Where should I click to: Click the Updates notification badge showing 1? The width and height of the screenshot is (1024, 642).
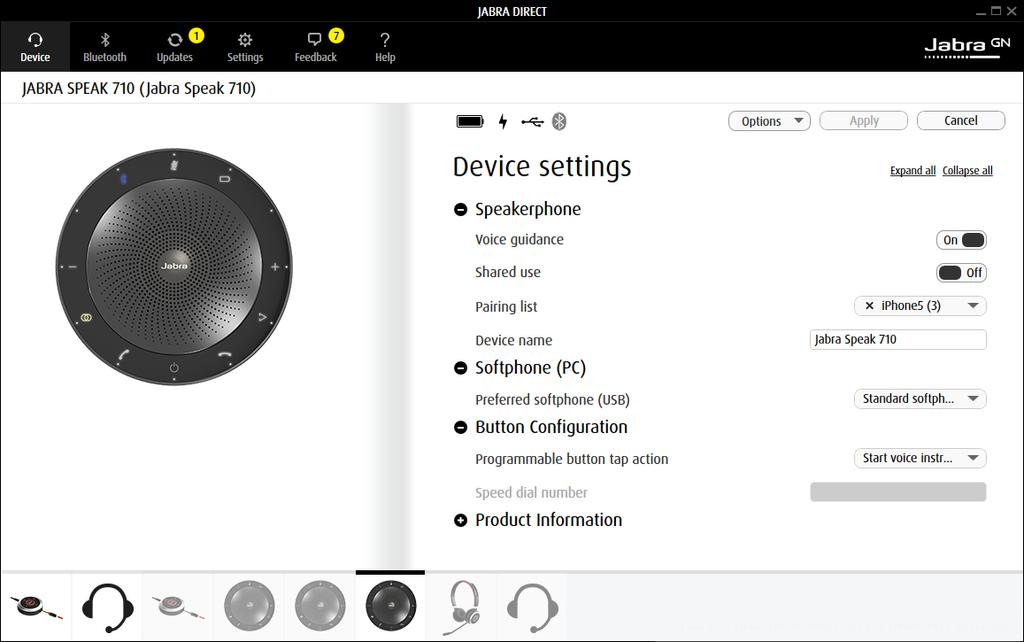click(196, 35)
